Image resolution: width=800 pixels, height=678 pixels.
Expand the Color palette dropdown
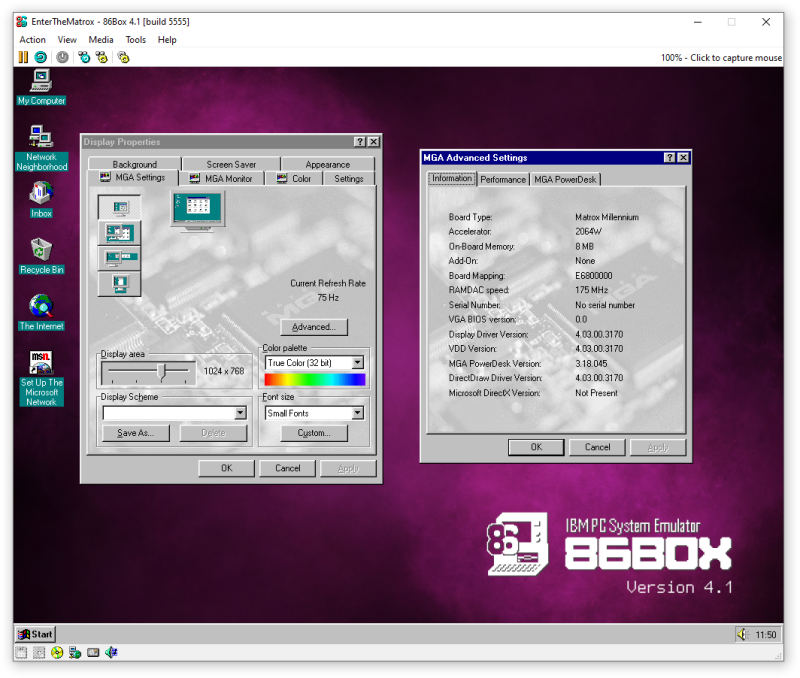click(x=358, y=363)
